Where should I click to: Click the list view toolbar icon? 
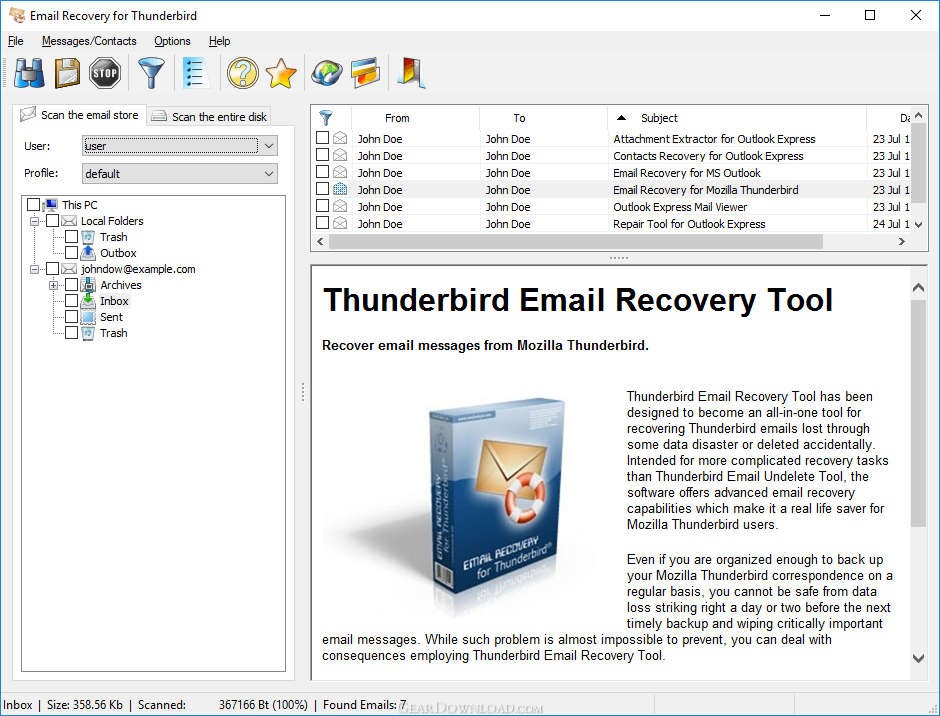pyautogui.click(x=194, y=73)
